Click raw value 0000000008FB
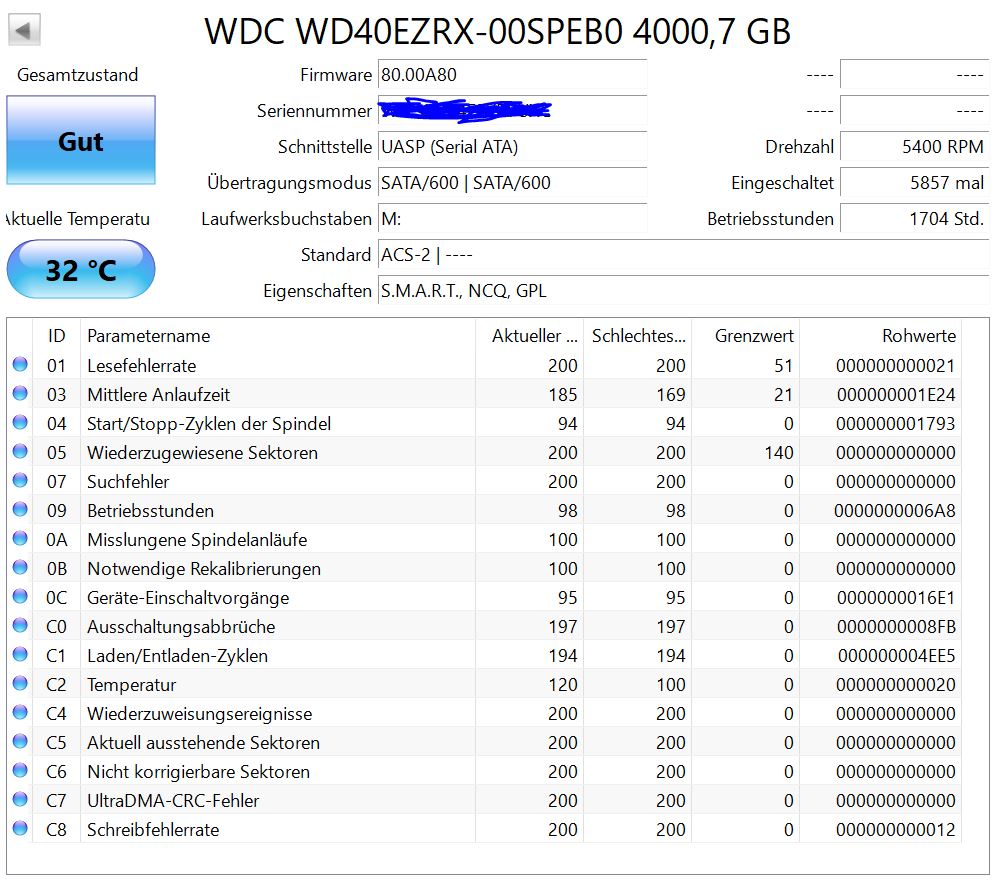This screenshot has width=992, height=887. pos(896,627)
